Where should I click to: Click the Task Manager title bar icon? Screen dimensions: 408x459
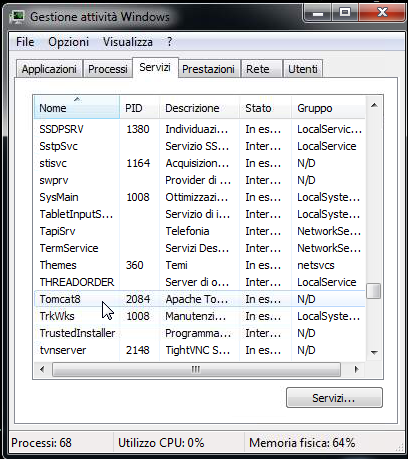pyautogui.click(x=17, y=16)
